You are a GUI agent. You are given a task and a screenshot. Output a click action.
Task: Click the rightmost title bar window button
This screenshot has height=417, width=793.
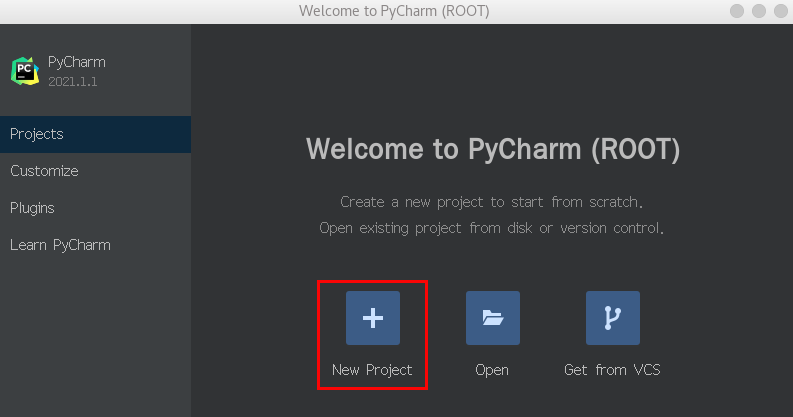tap(781, 11)
